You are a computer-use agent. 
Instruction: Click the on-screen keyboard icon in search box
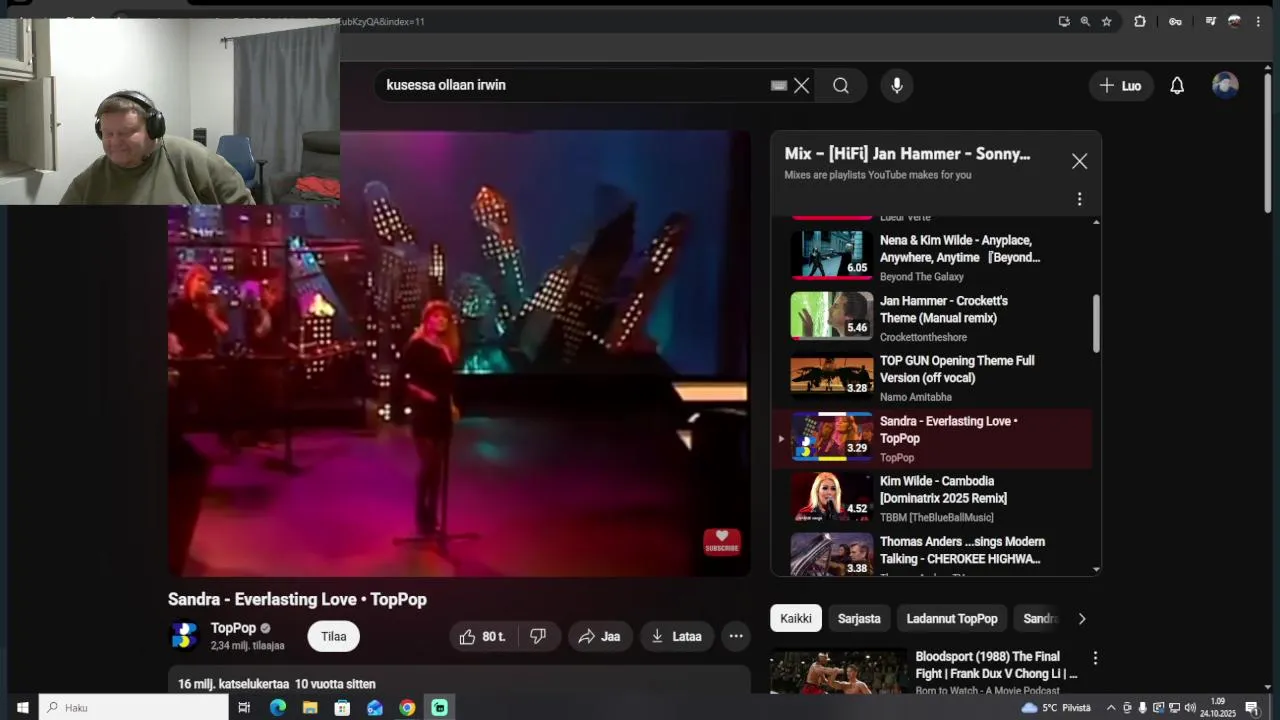779,86
